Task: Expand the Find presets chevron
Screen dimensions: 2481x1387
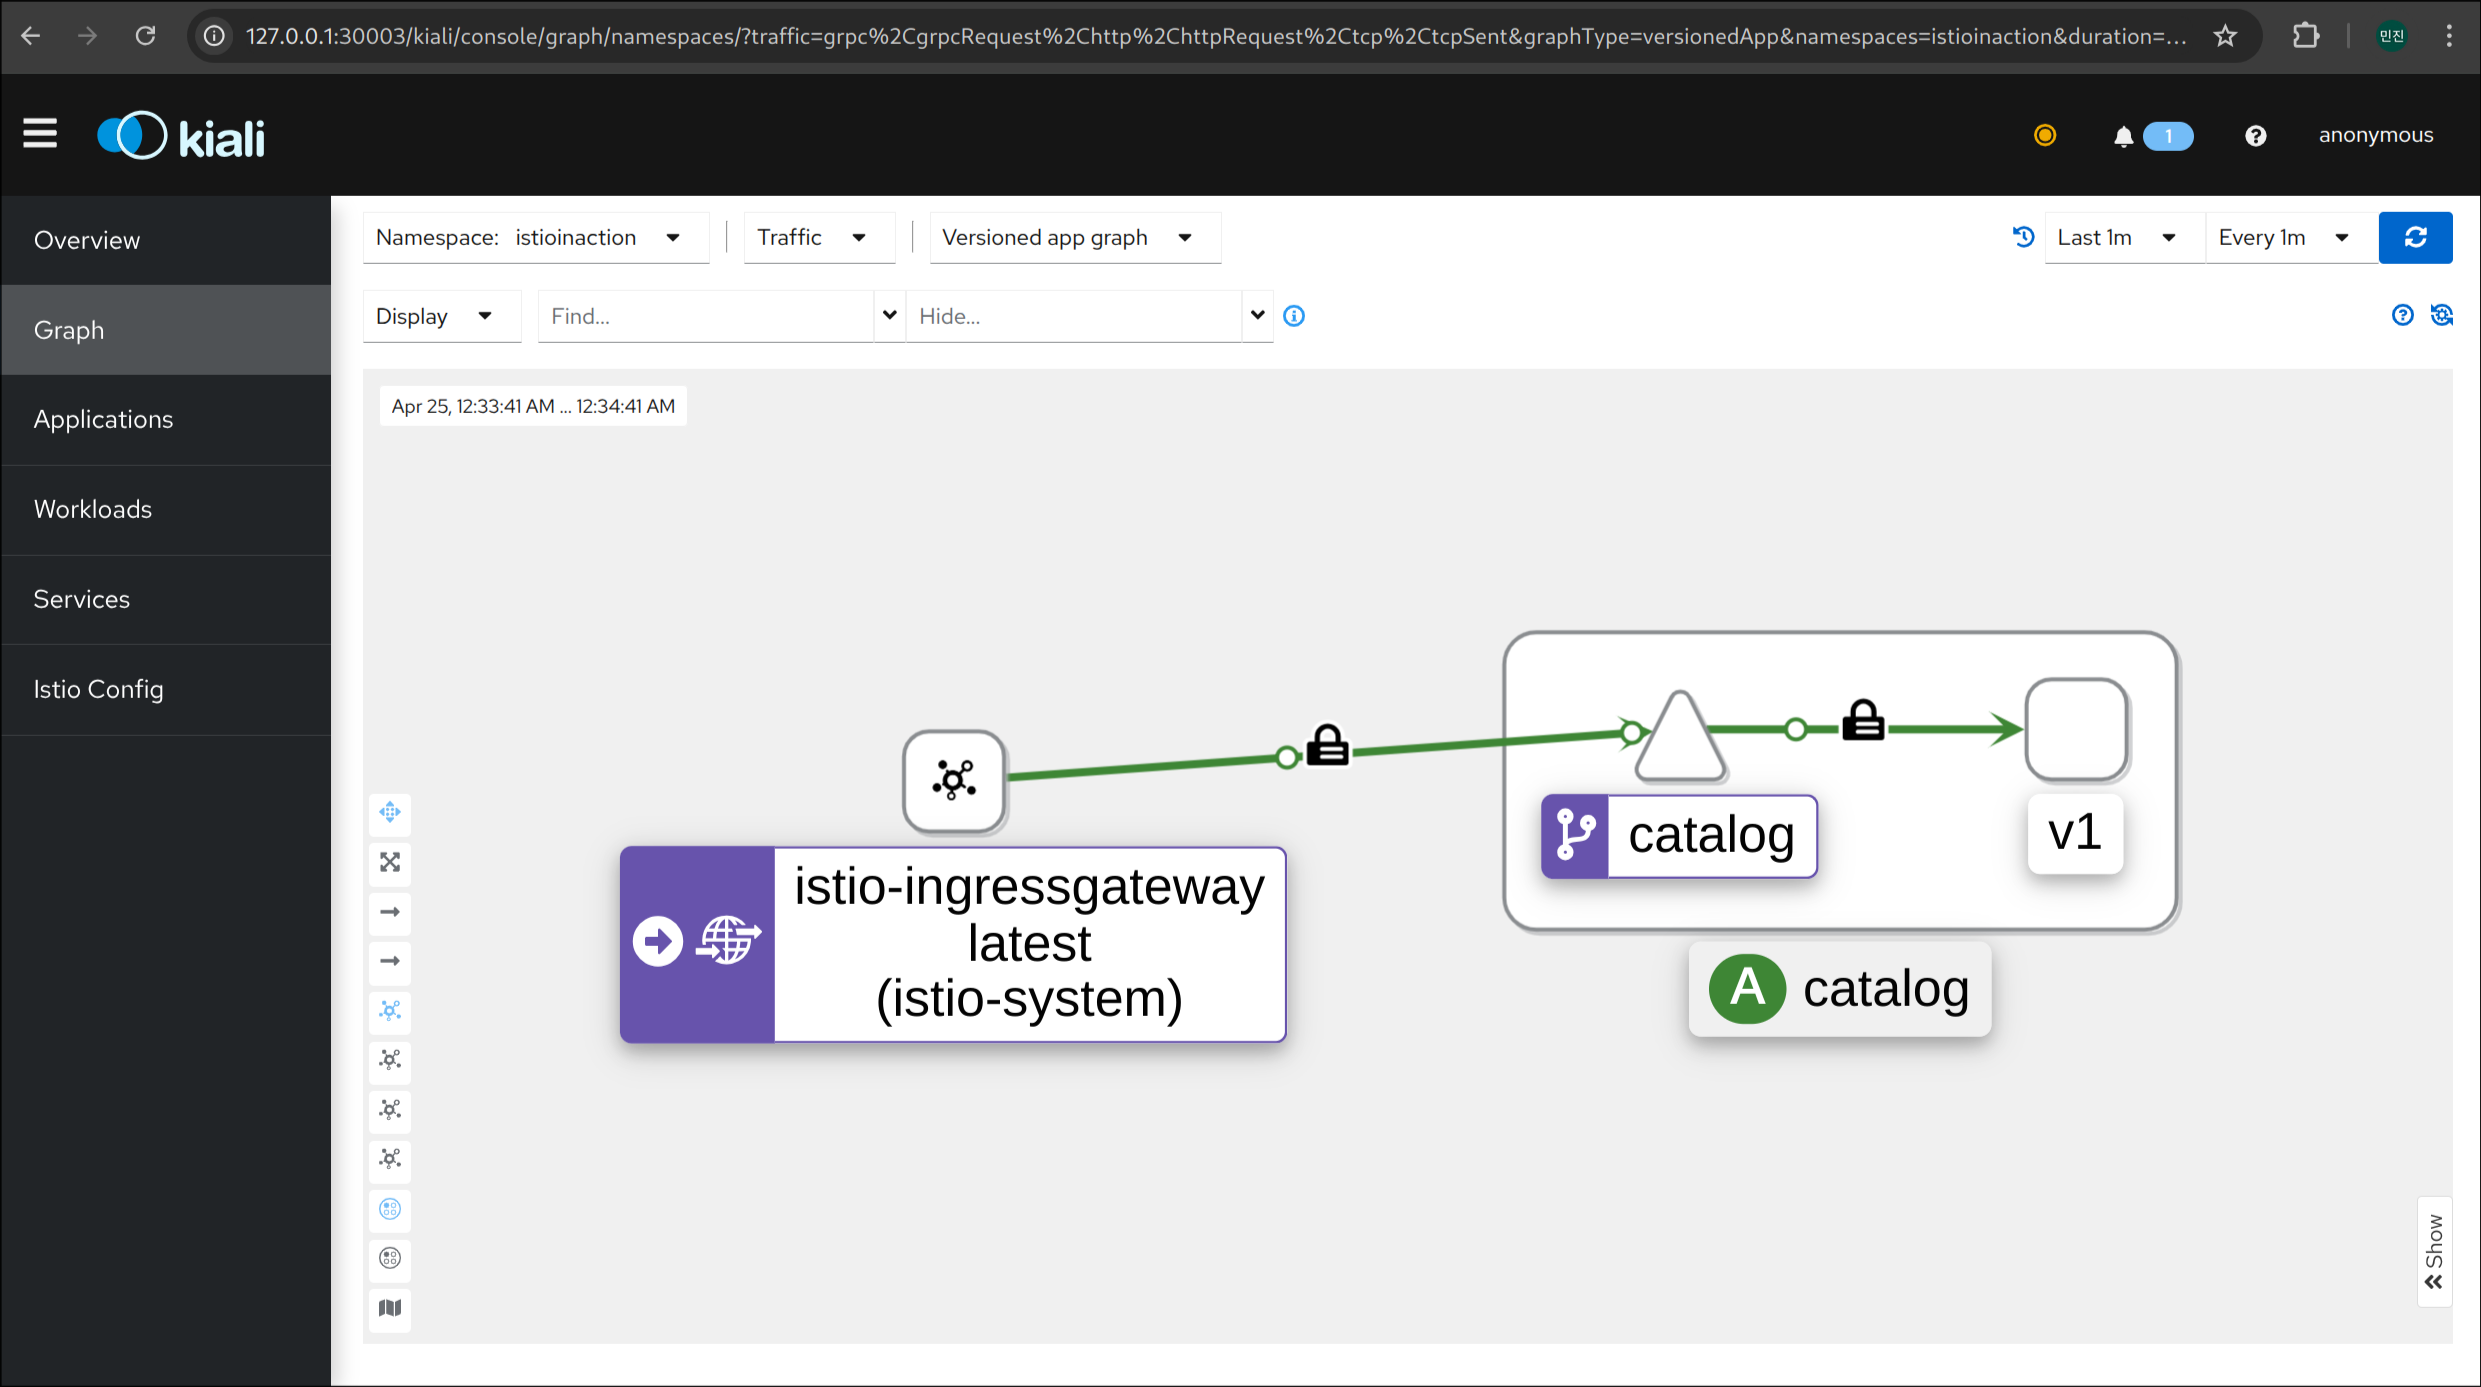Action: pyautogui.click(x=889, y=316)
